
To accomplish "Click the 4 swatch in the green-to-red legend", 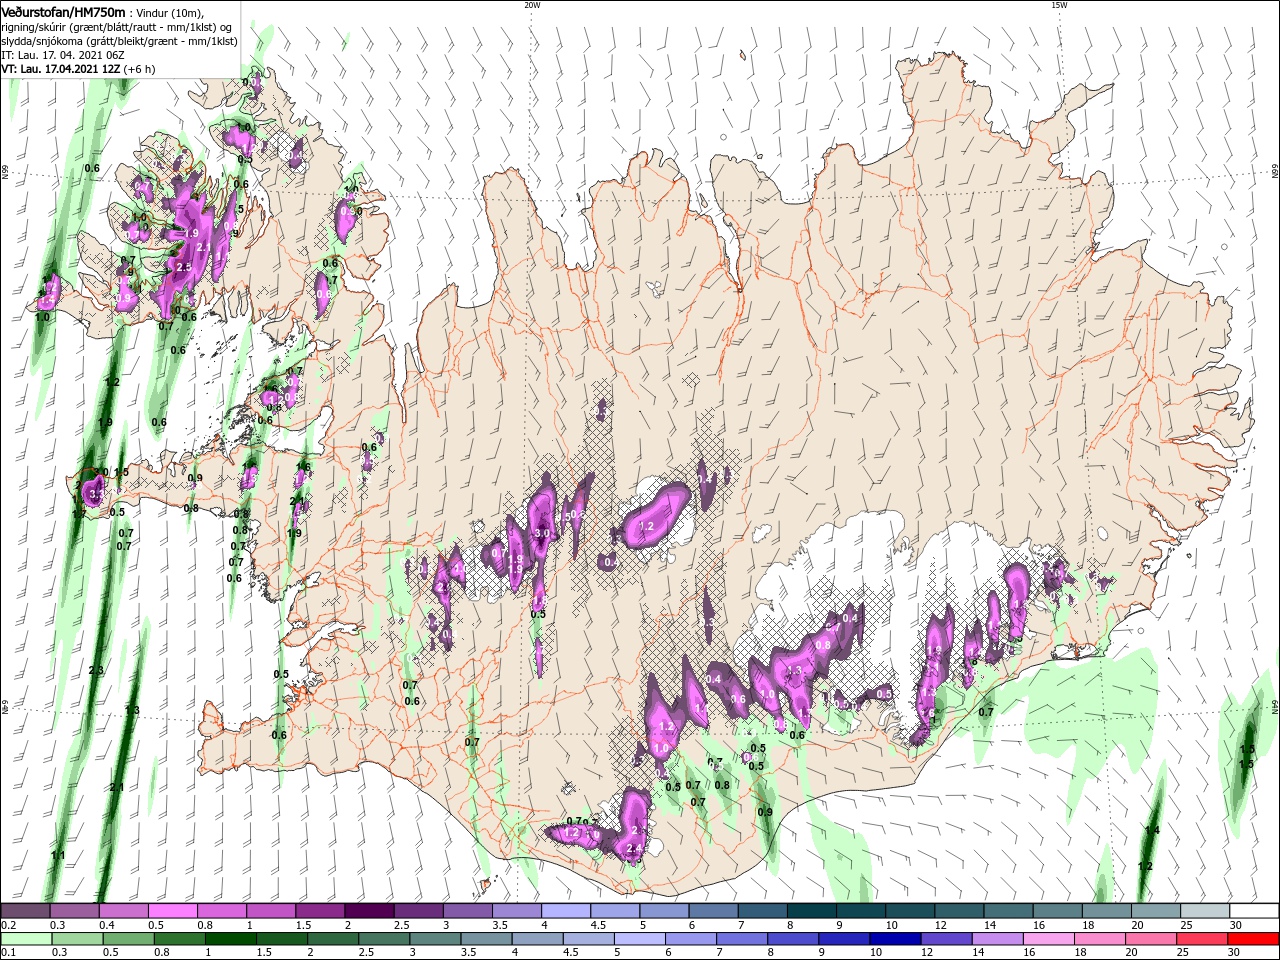I will coord(536,939).
